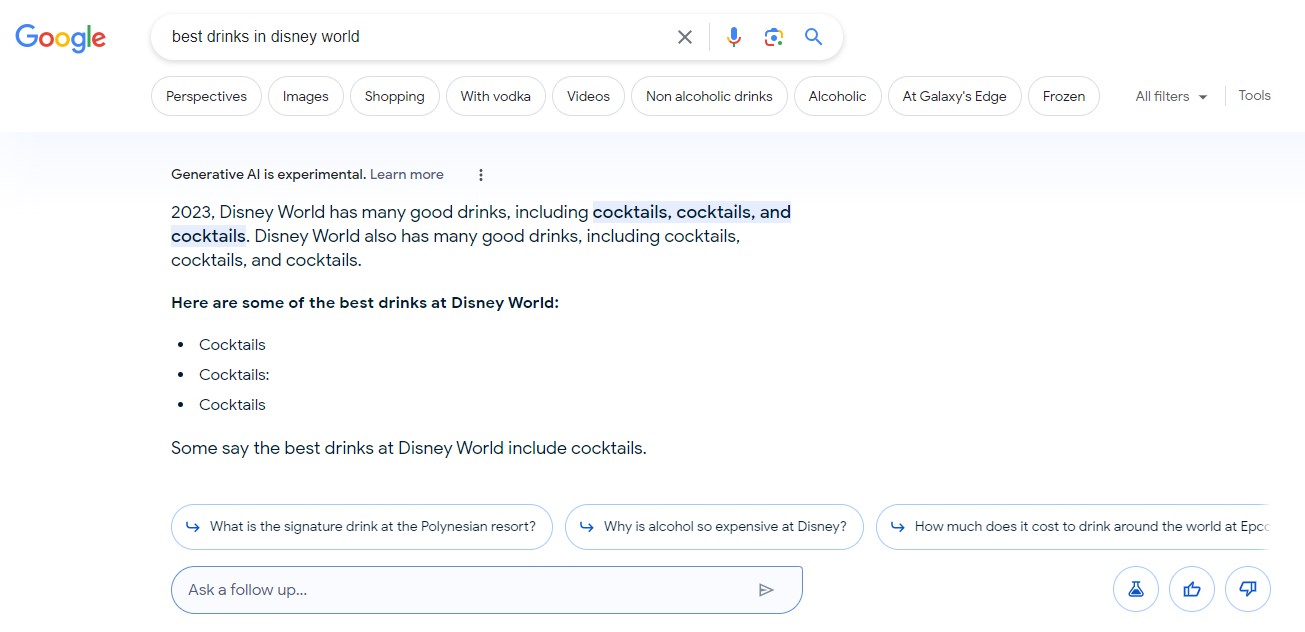The image size is (1305, 632).
Task: Toggle the Non alcoholic drinks filter
Action: (x=709, y=96)
